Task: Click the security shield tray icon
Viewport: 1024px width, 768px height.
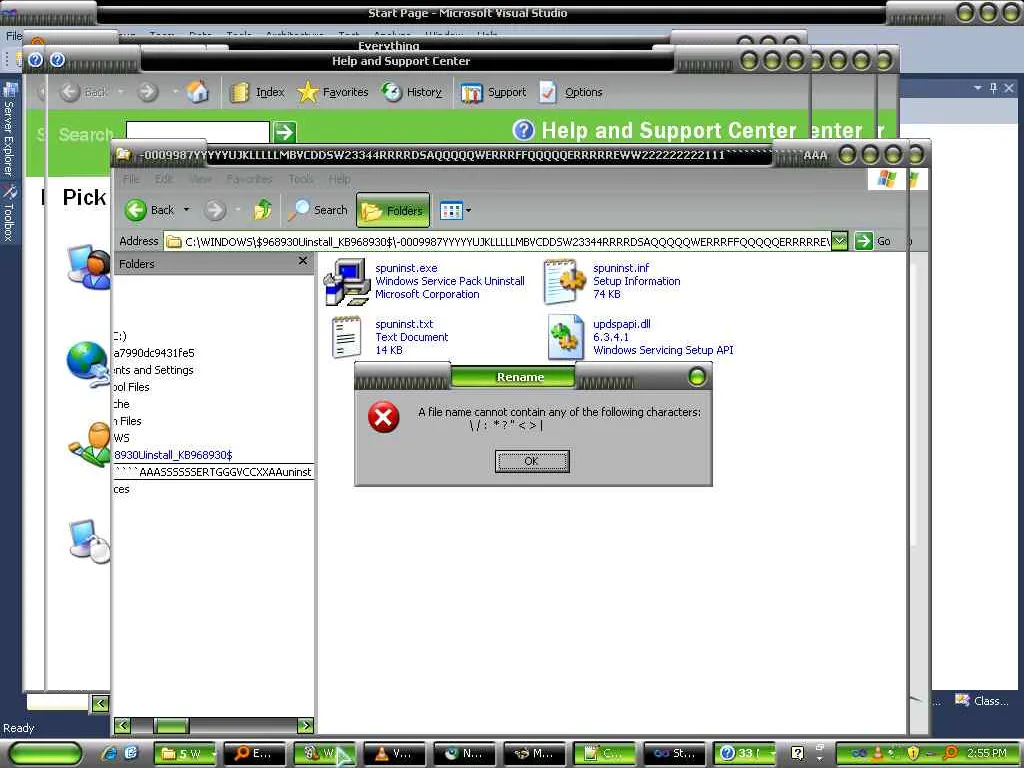Action: click(914, 753)
